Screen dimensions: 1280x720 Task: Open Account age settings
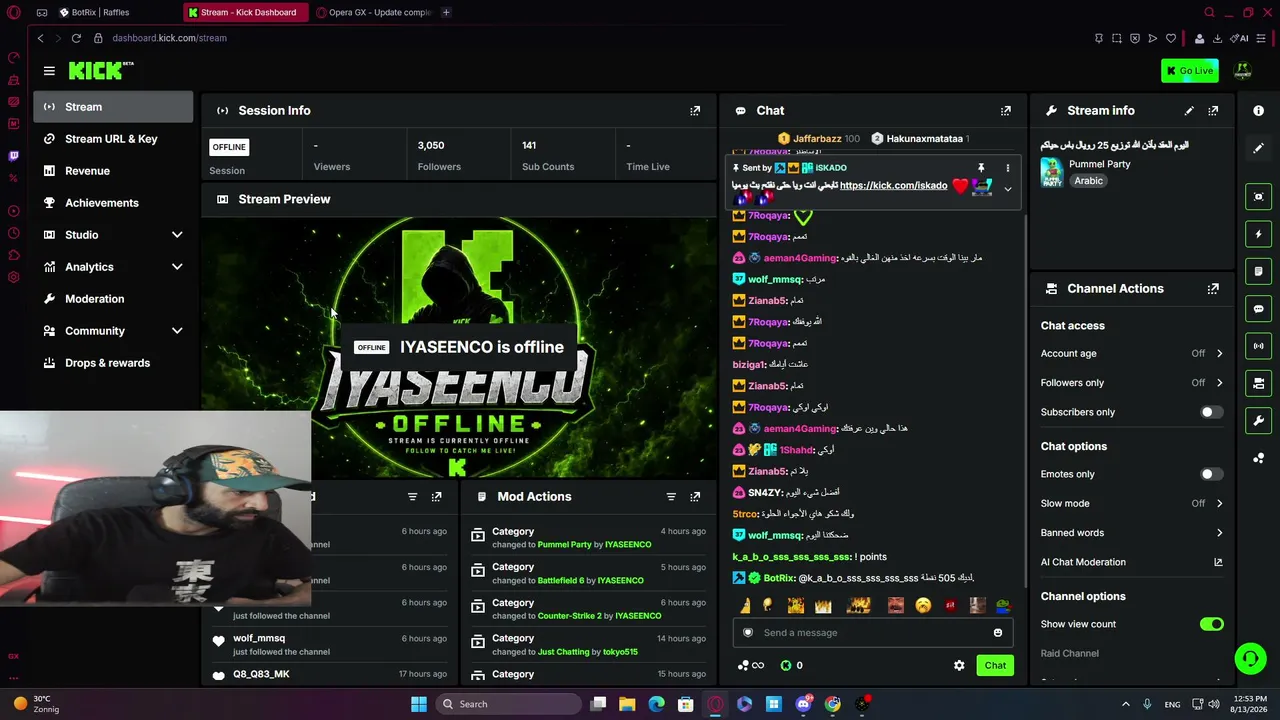[1132, 353]
